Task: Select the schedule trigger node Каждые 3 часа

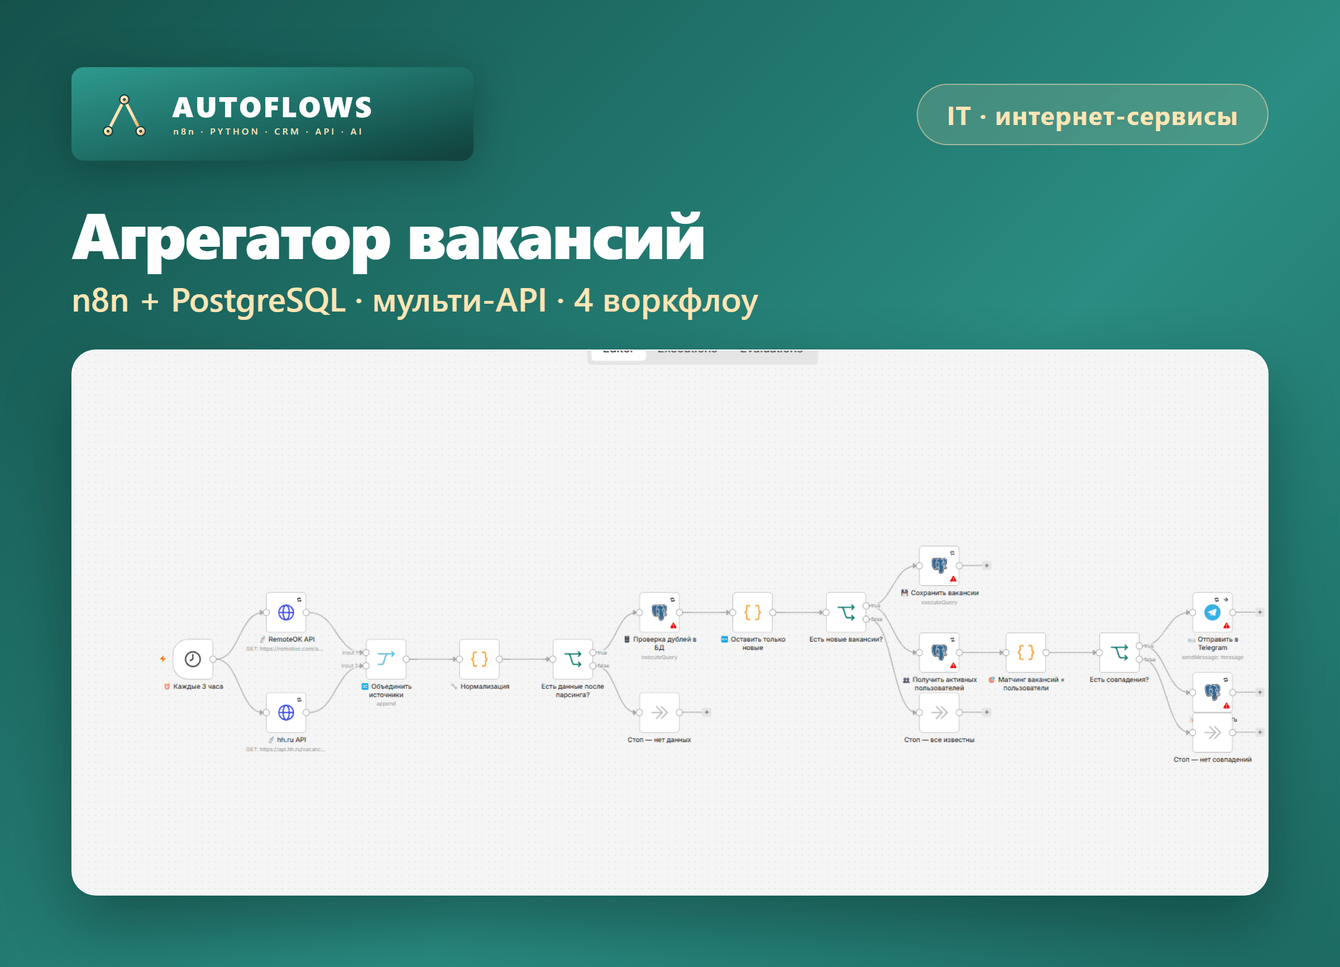Action: pyautogui.click(x=193, y=659)
